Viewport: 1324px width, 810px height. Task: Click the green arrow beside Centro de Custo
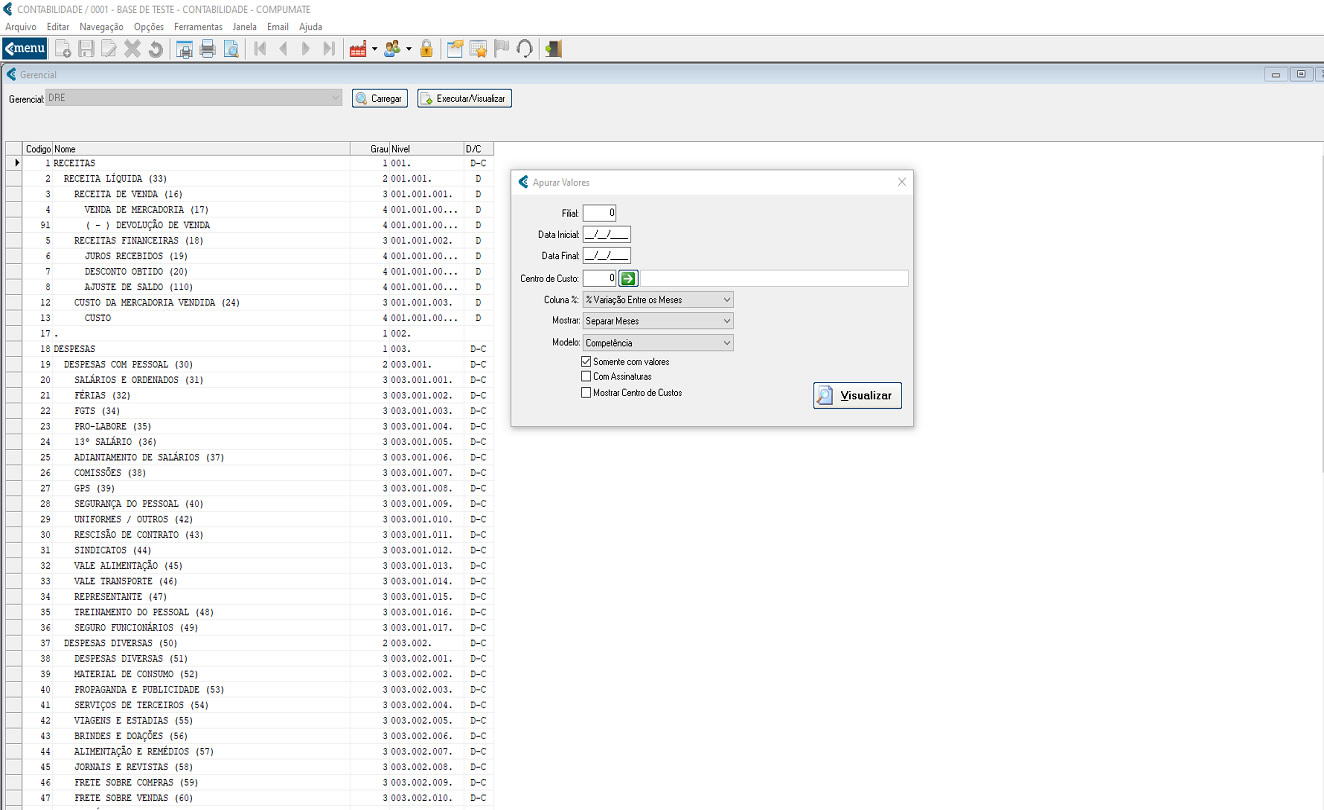(x=628, y=278)
